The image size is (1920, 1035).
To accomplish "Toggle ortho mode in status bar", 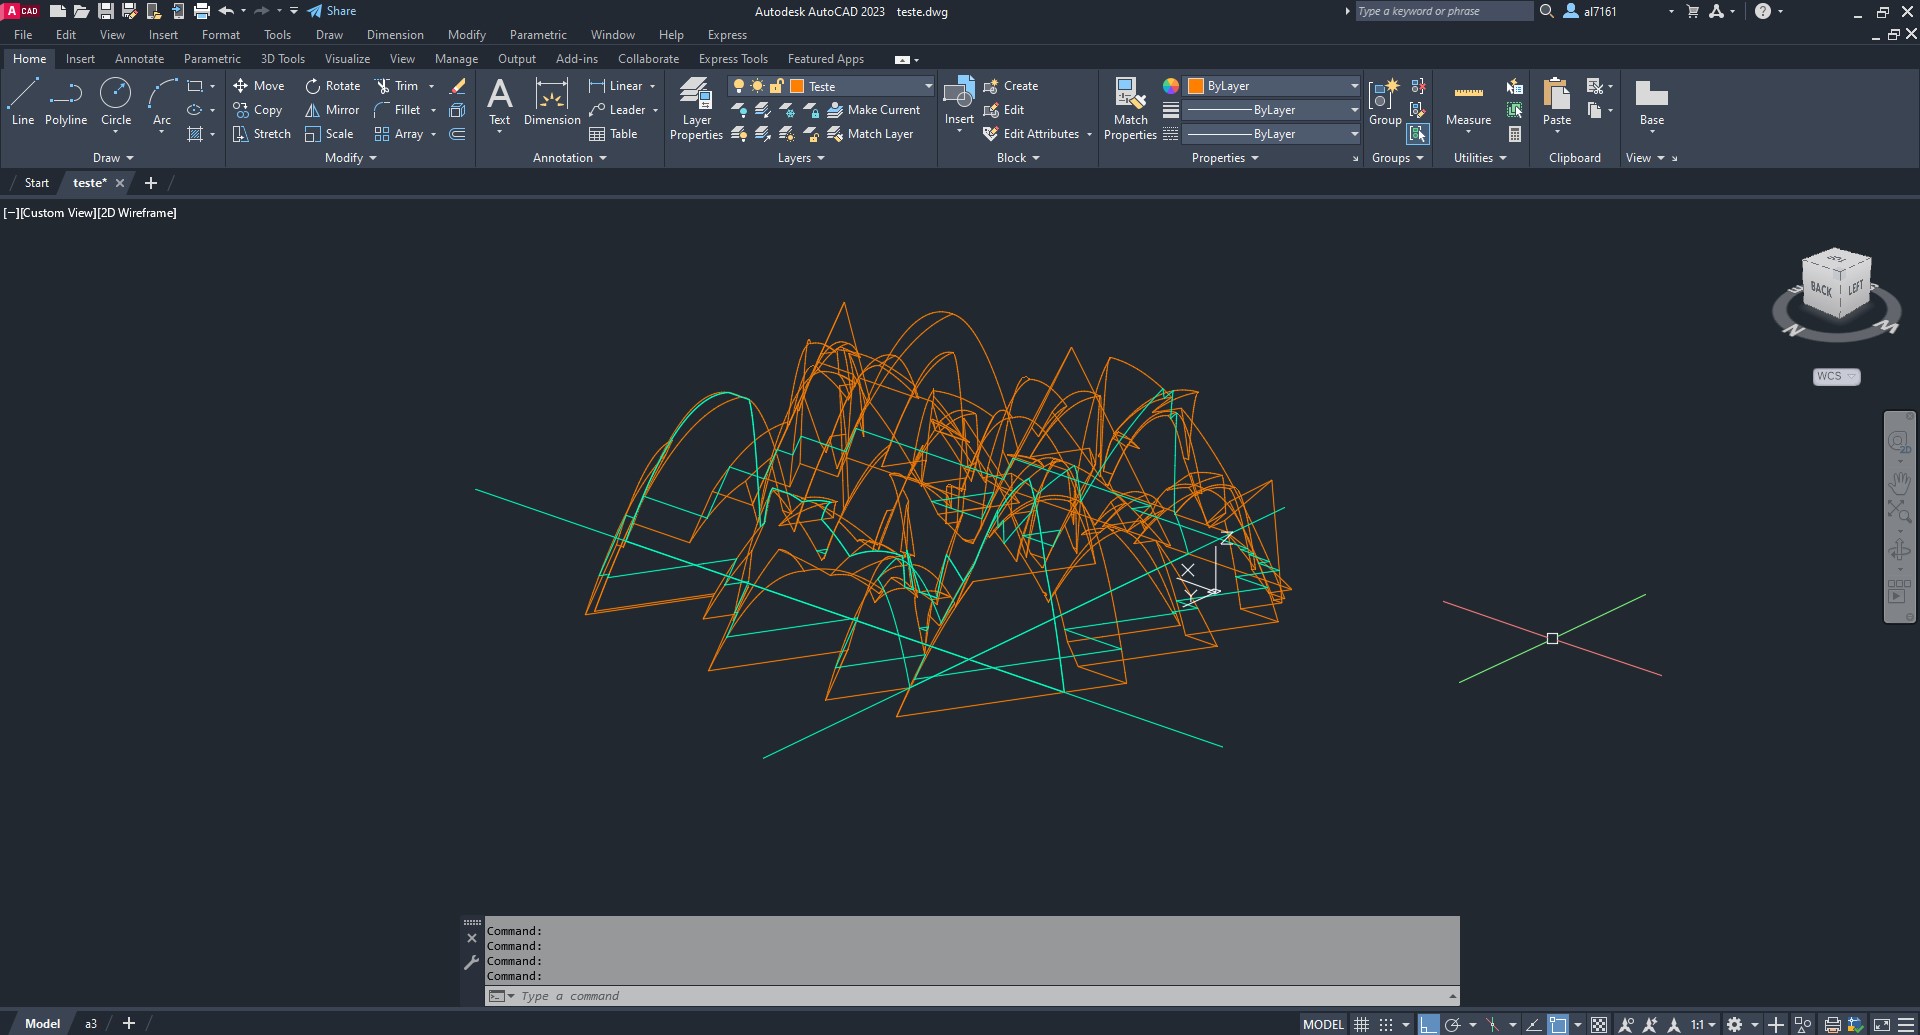I will pyautogui.click(x=1428, y=1024).
